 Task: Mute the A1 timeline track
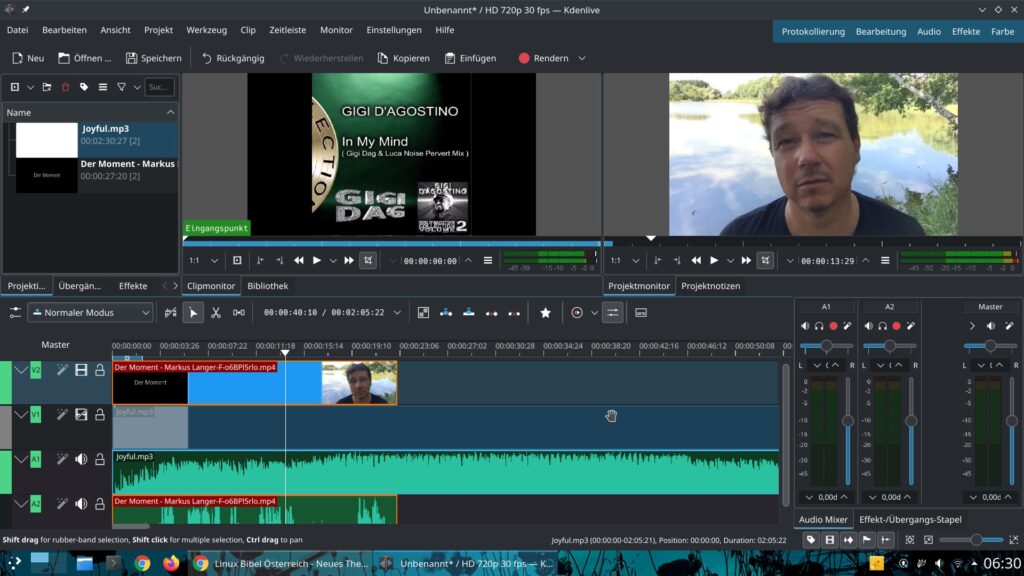(81, 459)
